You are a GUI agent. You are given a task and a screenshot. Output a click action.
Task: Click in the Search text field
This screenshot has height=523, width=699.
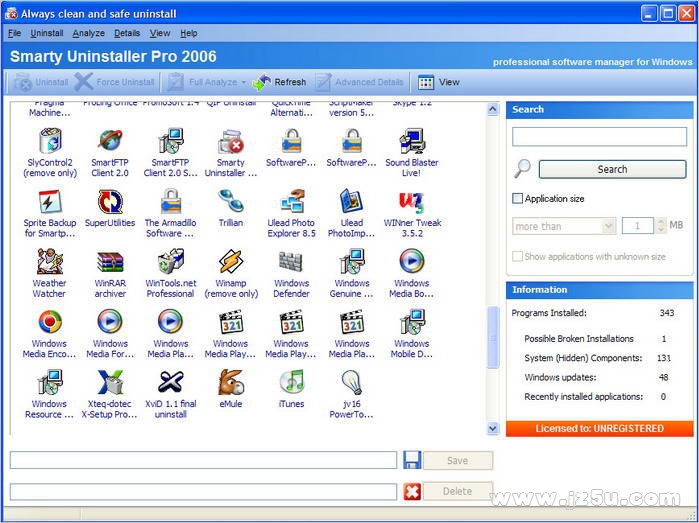(x=599, y=137)
